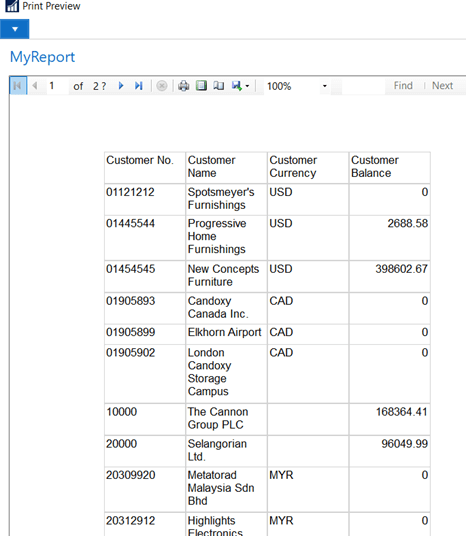Select customer number 20309920
This screenshot has width=466, height=536.
(130, 475)
